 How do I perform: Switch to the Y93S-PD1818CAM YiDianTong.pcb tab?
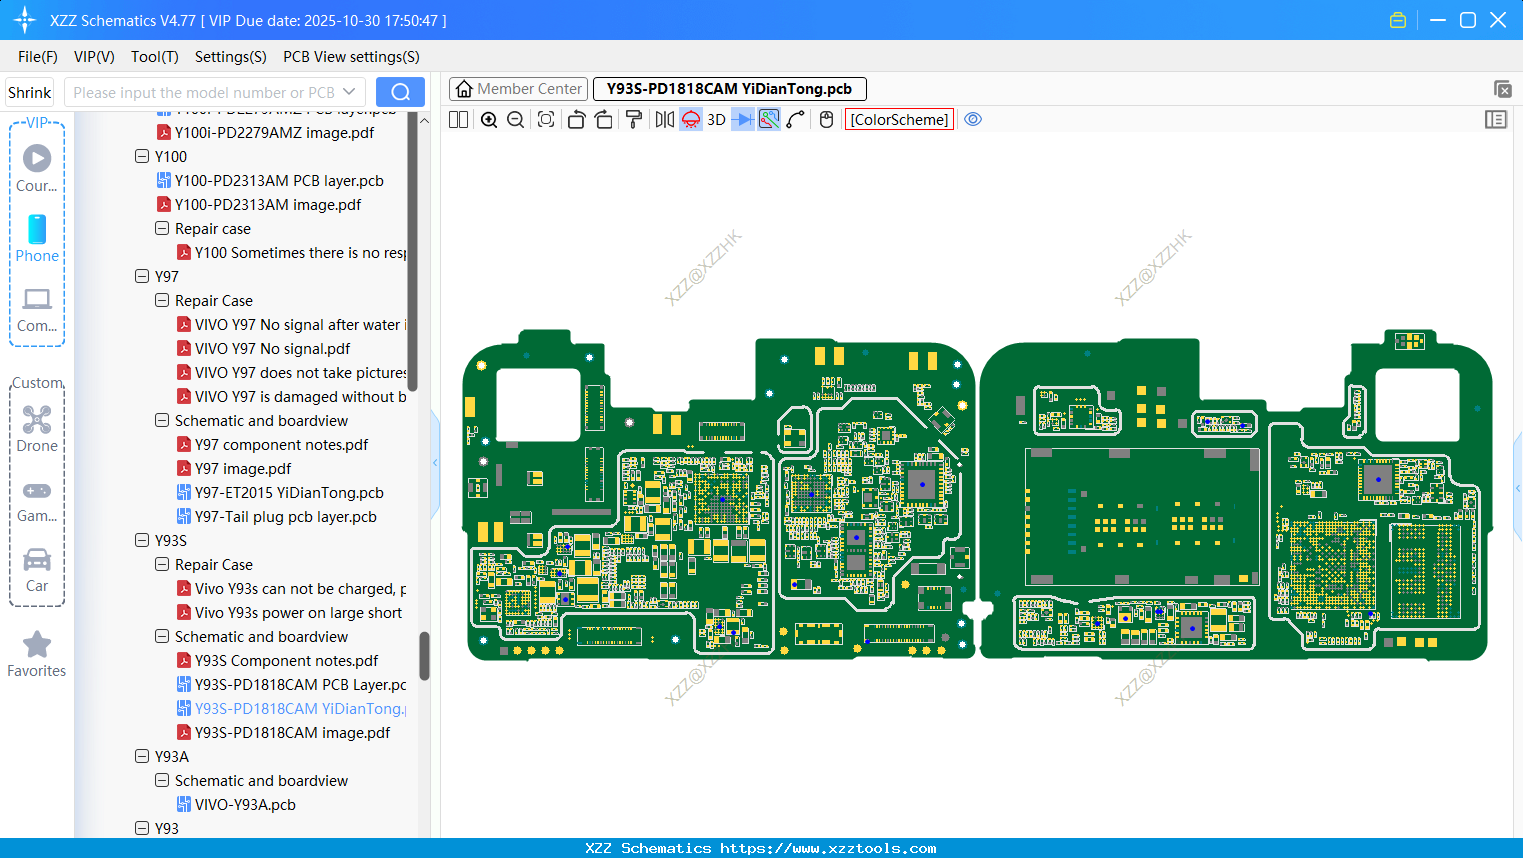pyautogui.click(x=729, y=88)
